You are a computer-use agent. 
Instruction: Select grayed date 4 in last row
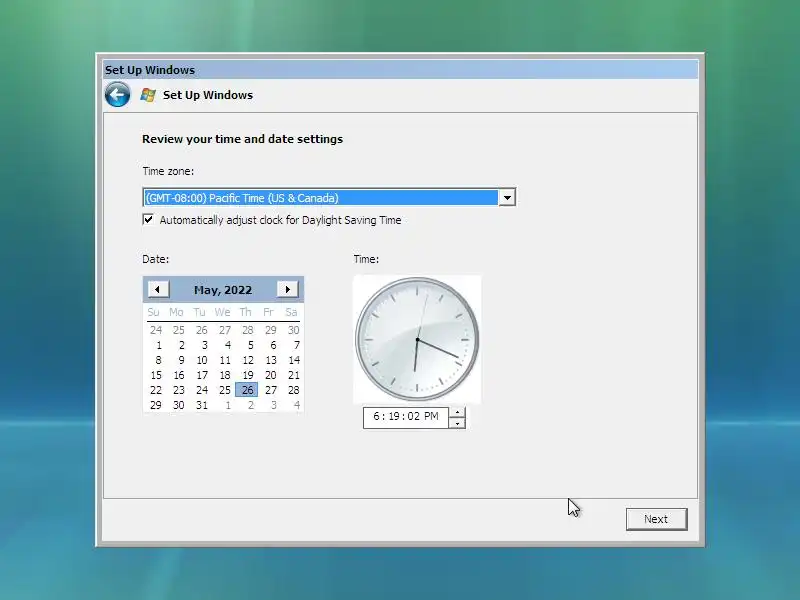coord(296,405)
